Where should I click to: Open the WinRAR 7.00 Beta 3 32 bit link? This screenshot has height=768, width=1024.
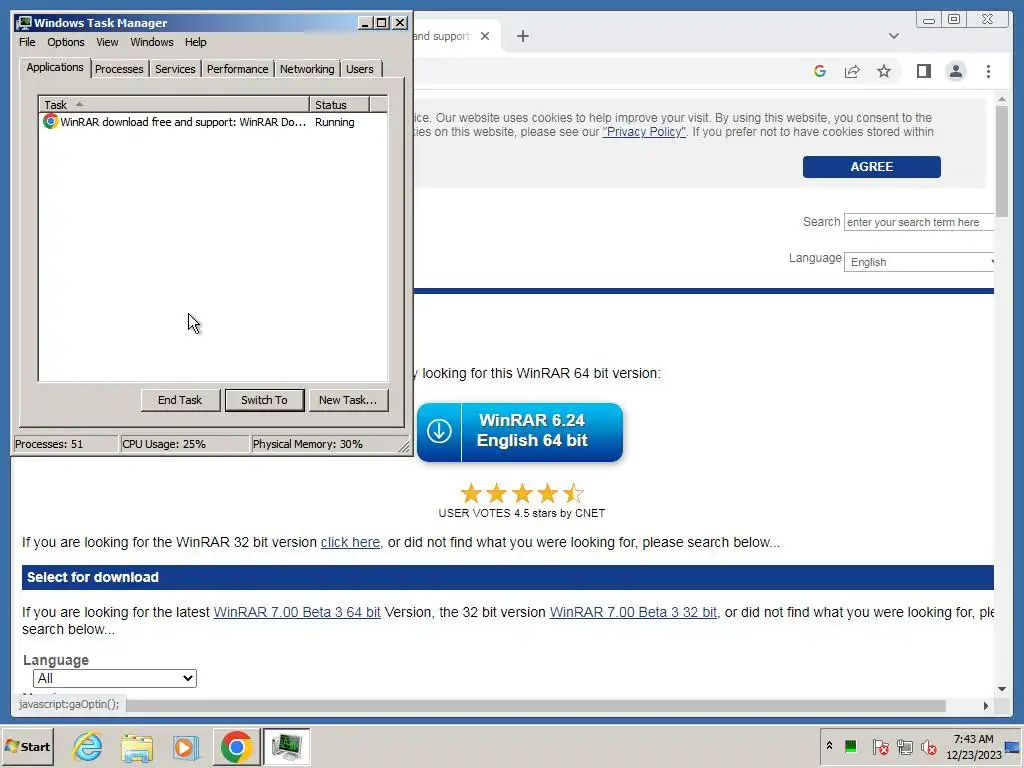[633, 612]
